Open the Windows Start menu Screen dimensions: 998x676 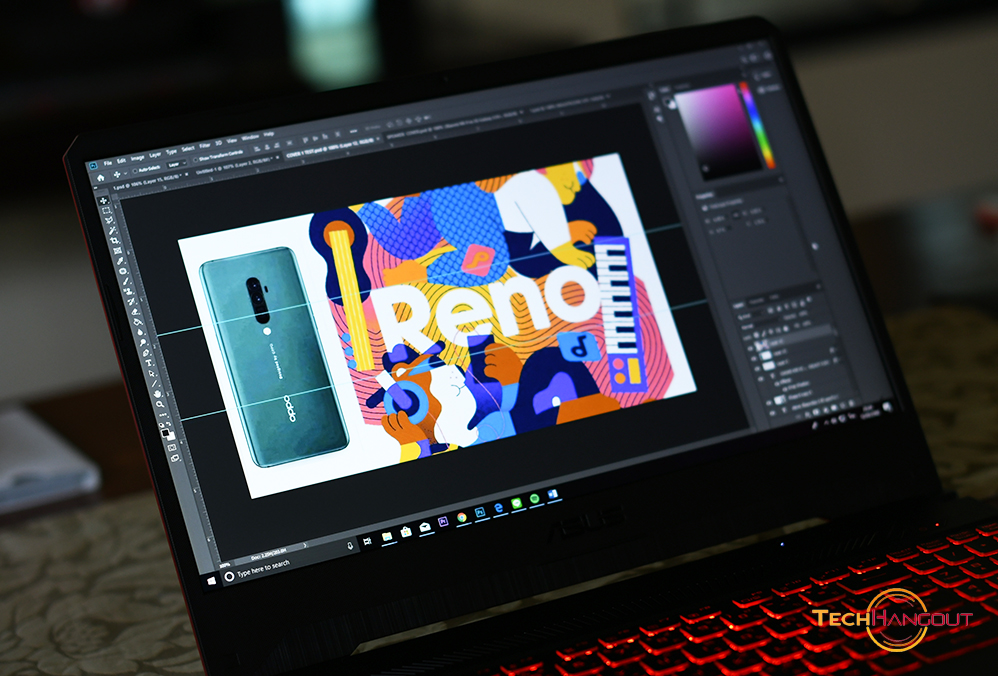(212, 581)
